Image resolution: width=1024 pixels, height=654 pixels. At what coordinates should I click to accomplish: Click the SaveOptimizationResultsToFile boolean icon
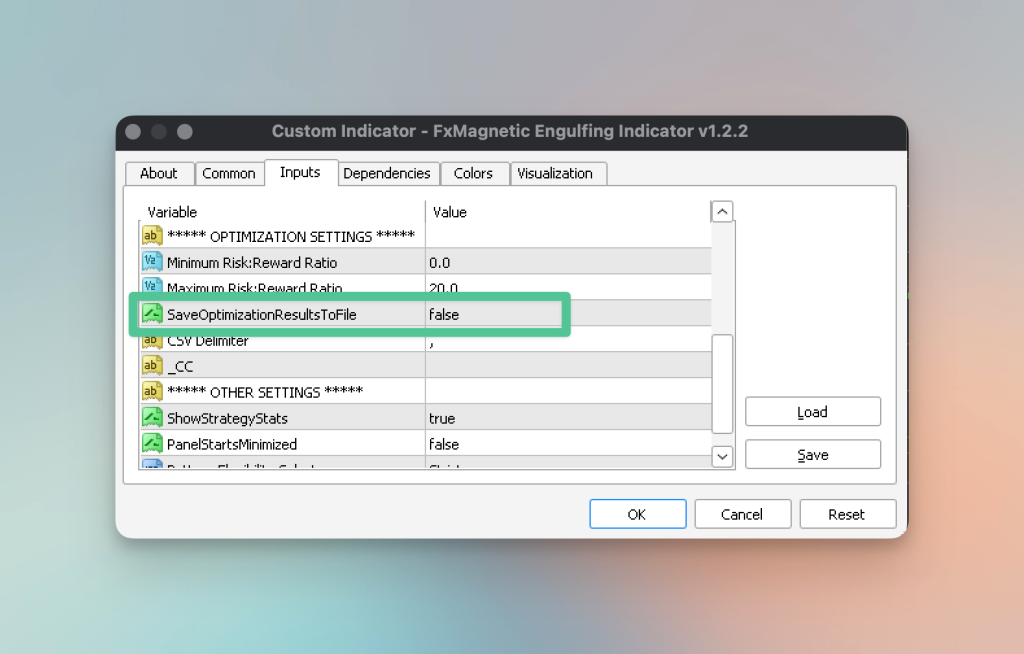(150, 314)
